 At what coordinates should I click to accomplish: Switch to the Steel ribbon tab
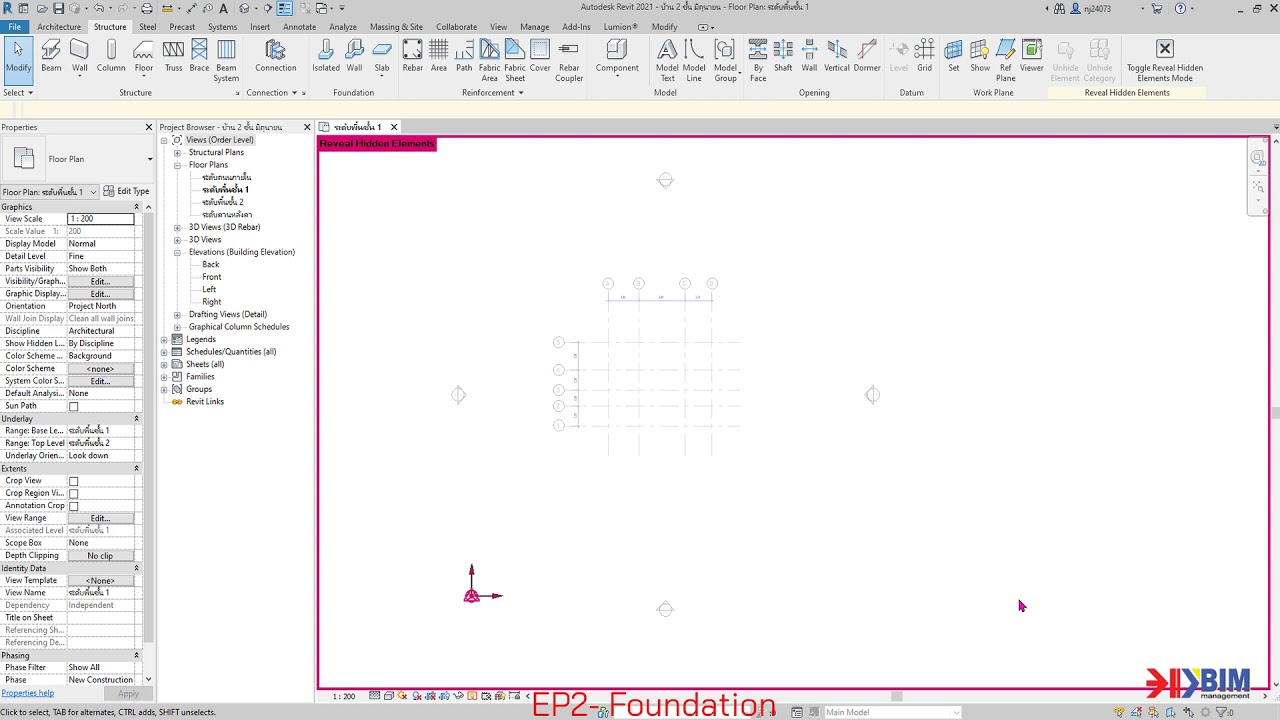coord(148,27)
